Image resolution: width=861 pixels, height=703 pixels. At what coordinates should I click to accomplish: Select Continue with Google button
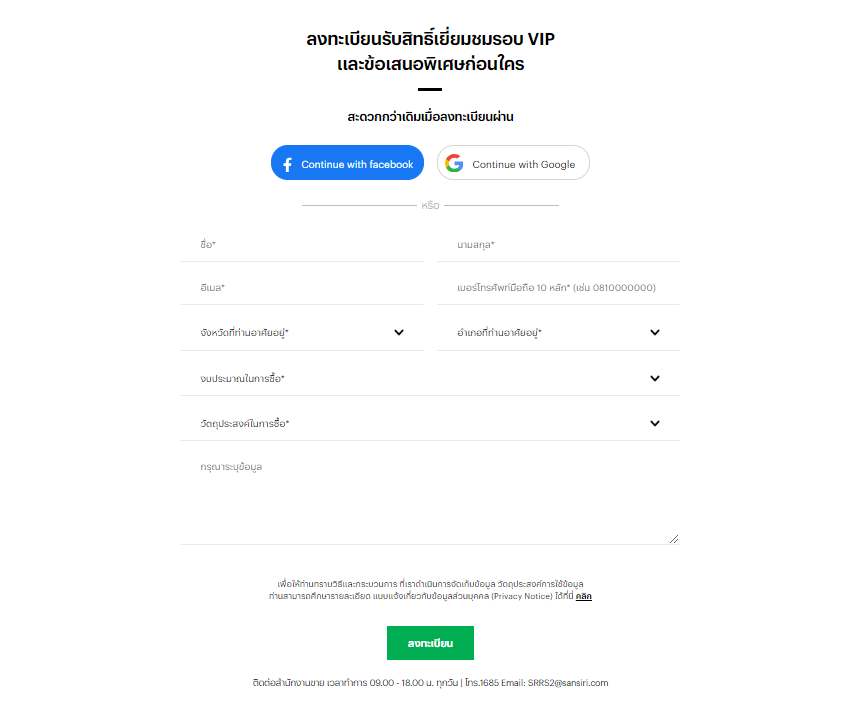pyautogui.click(x=513, y=163)
